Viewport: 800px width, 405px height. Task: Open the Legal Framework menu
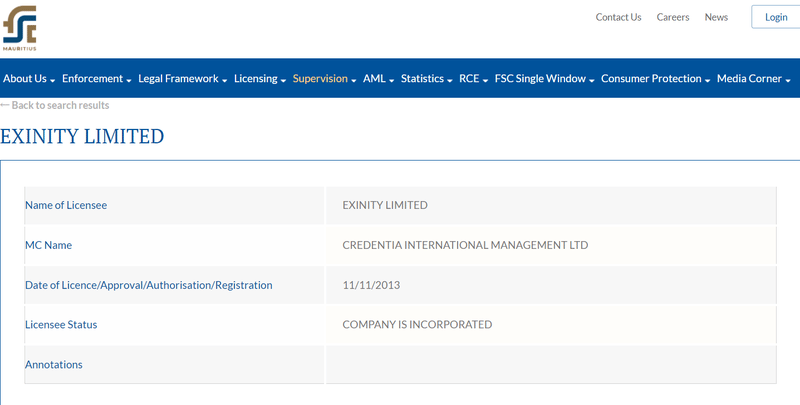point(183,79)
